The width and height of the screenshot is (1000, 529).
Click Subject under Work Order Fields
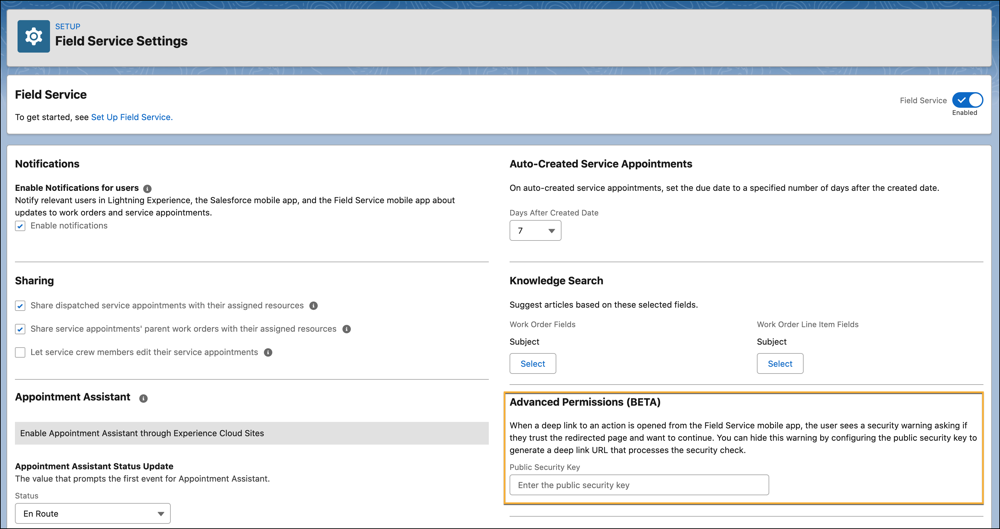pos(524,342)
